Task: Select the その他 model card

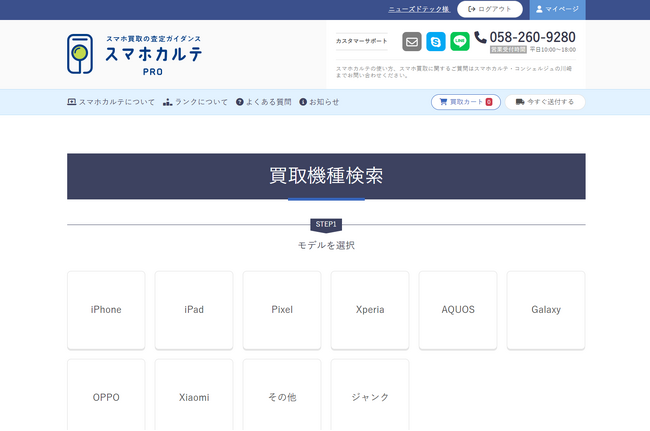Action: [282, 395]
